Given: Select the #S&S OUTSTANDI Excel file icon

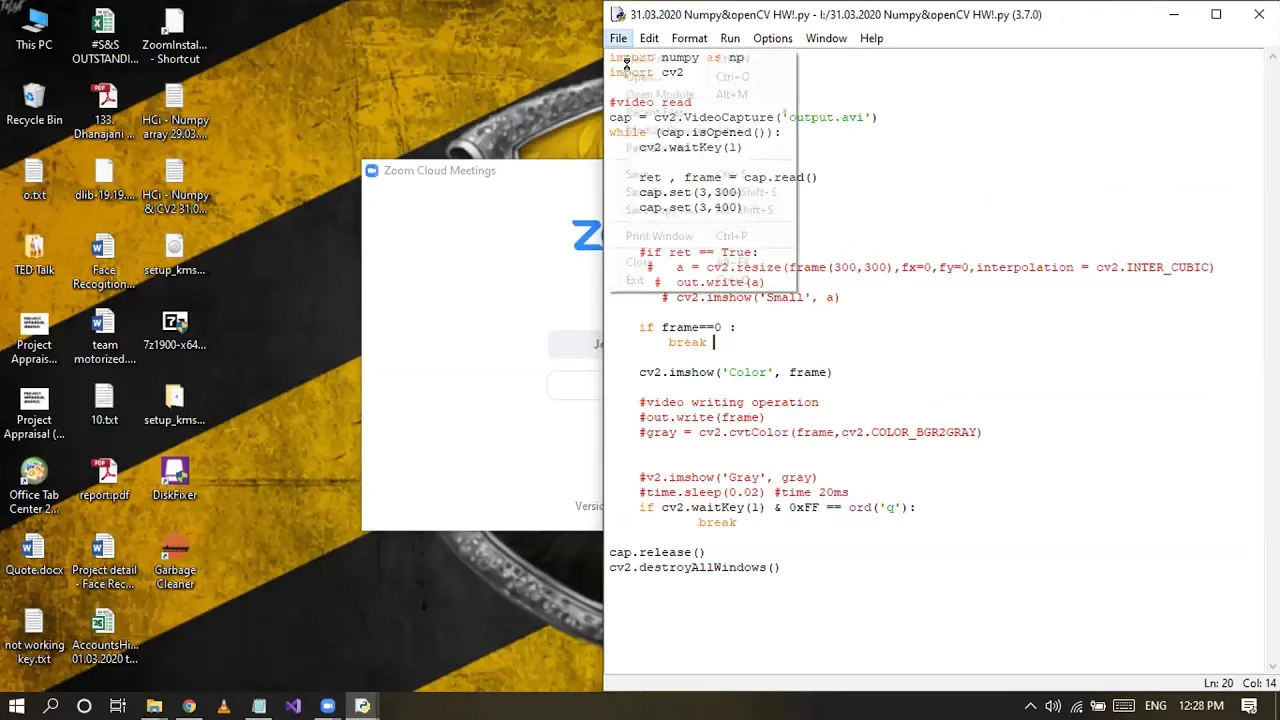Looking at the screenshot, I should (104, 37).
